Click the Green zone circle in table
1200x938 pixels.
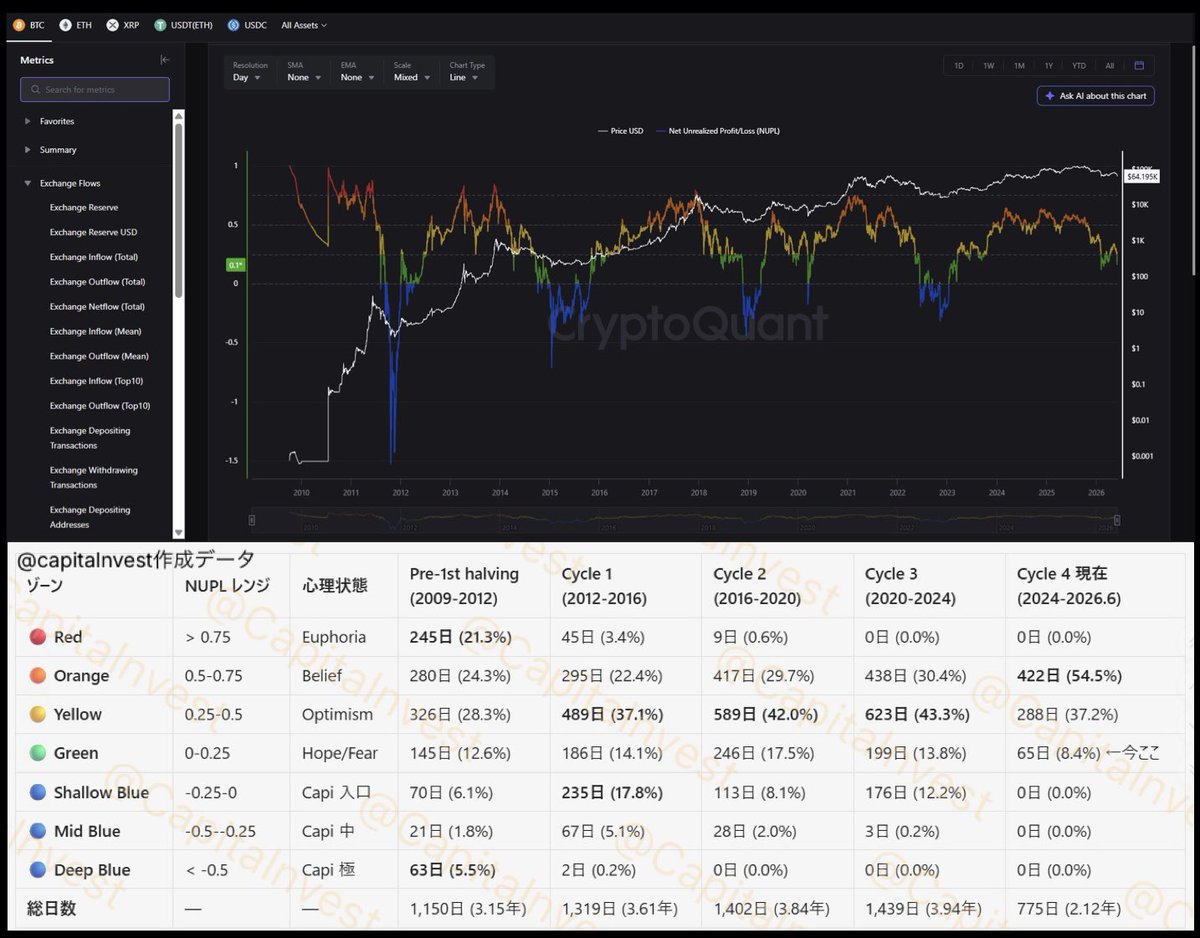[38, 753]
